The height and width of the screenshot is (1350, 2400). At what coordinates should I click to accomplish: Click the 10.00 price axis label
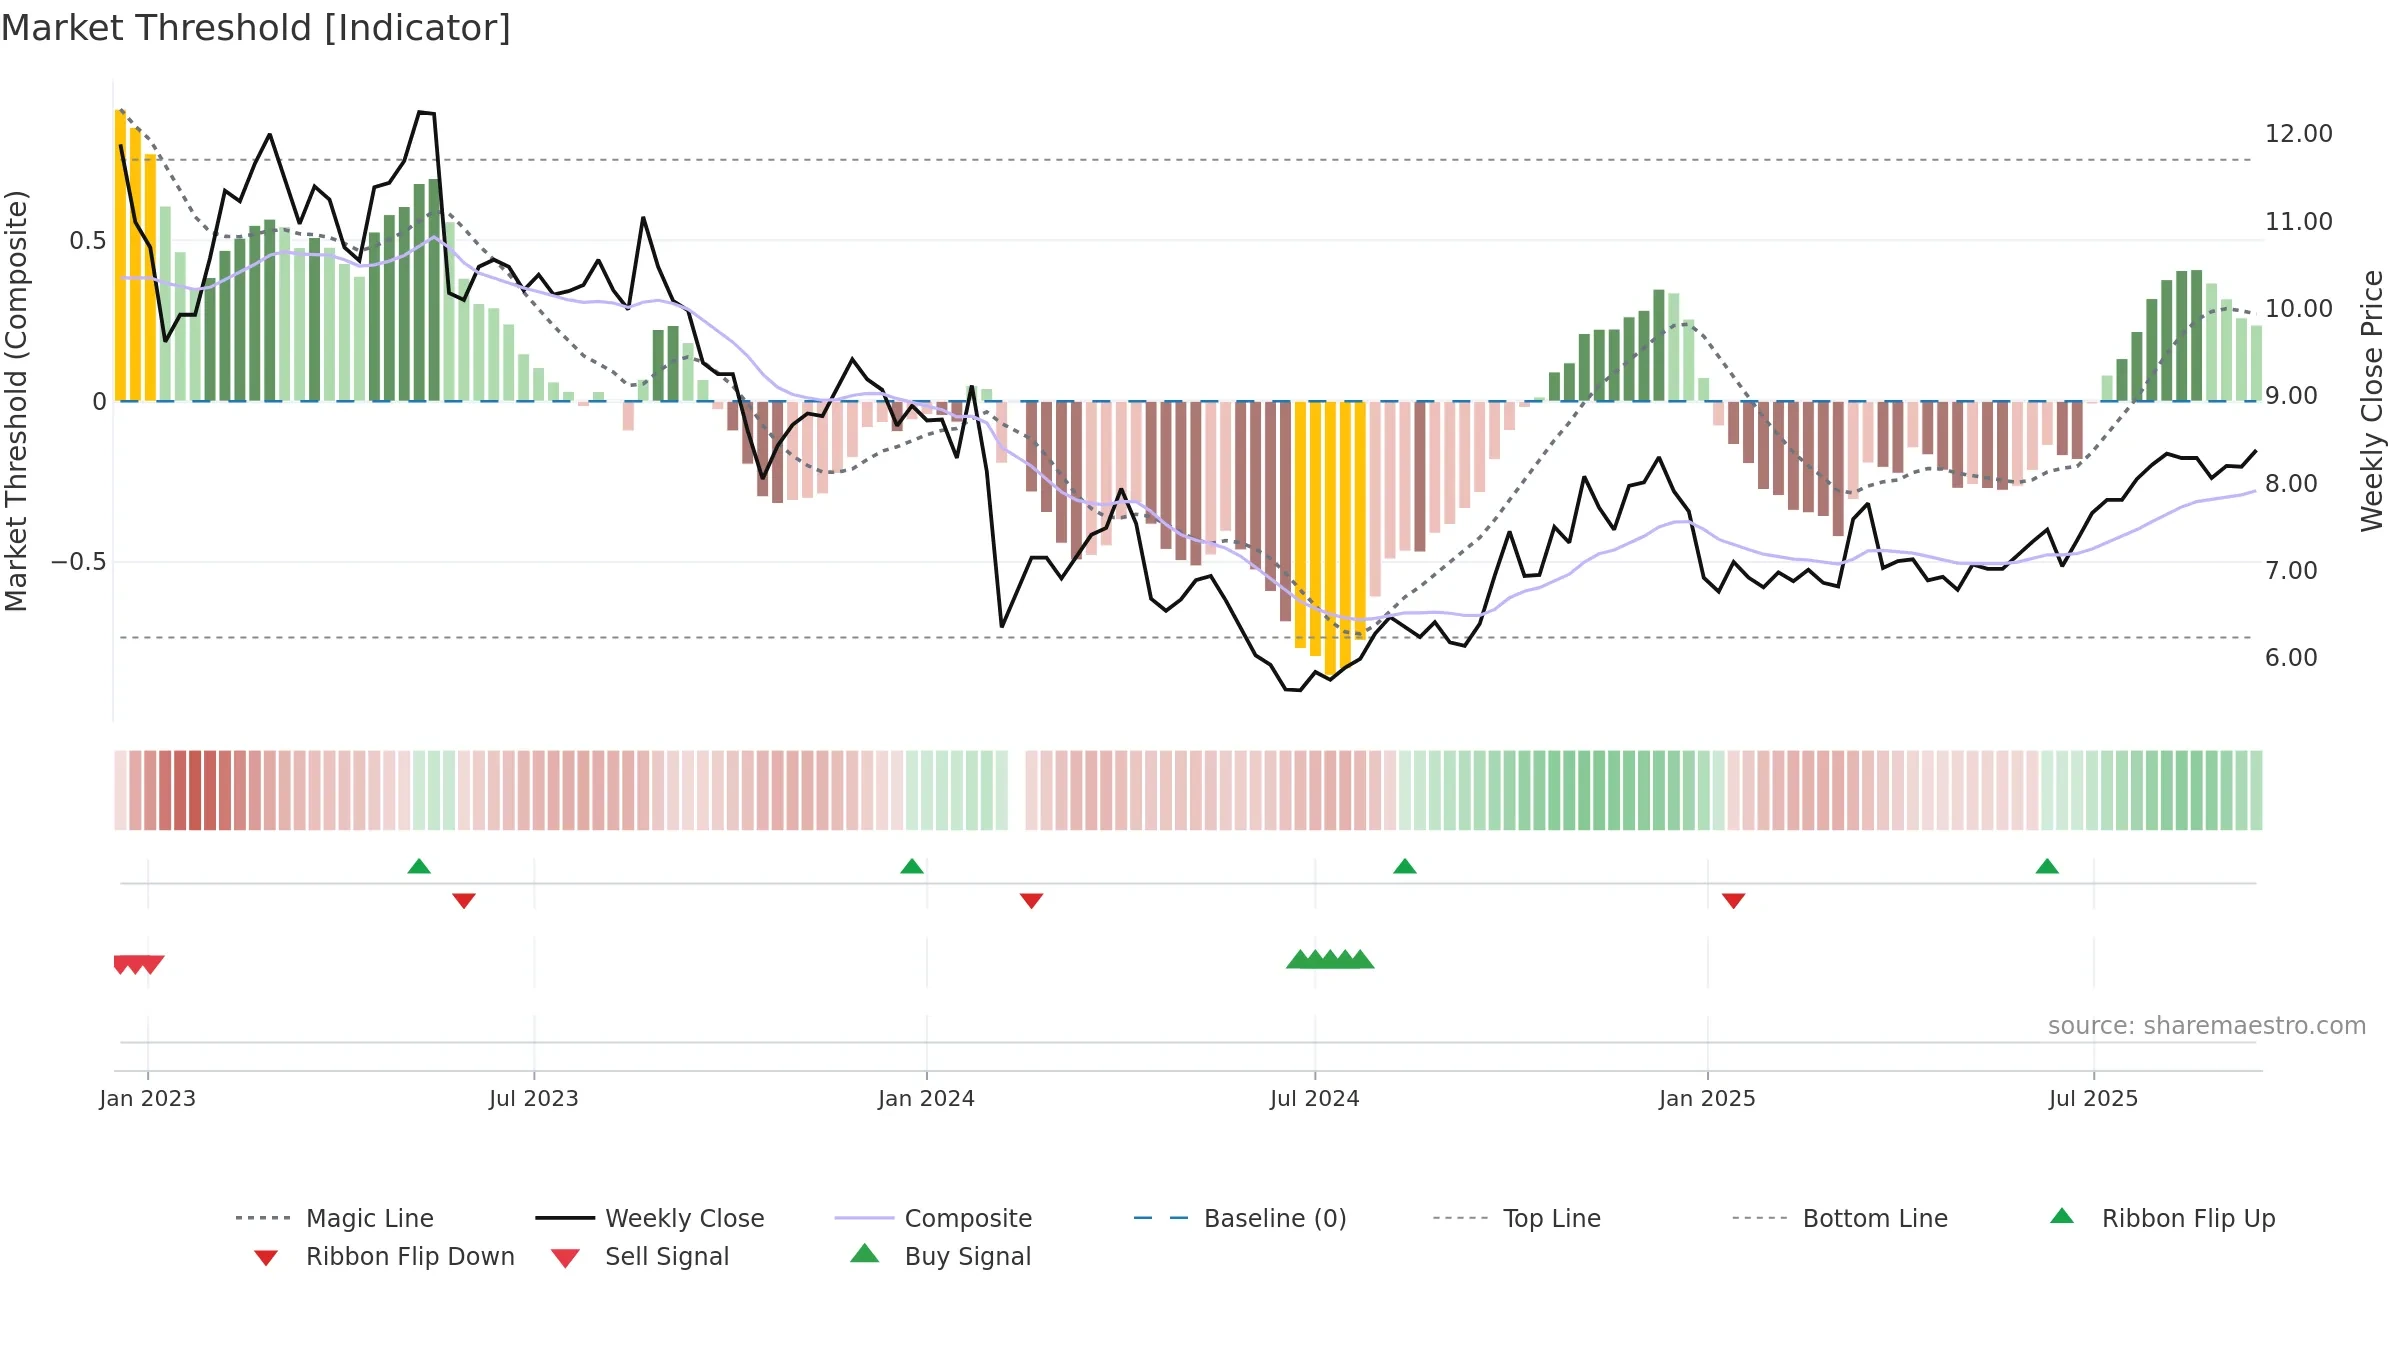point(2299,309)
